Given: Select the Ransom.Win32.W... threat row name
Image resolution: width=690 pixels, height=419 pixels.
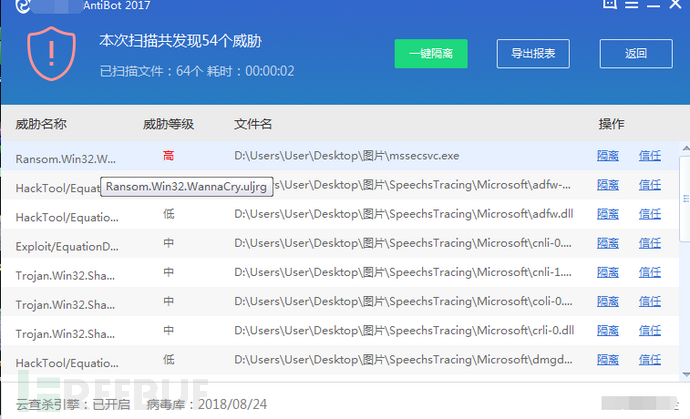Looking at the screenshot, I should click(x=66, y=159).
